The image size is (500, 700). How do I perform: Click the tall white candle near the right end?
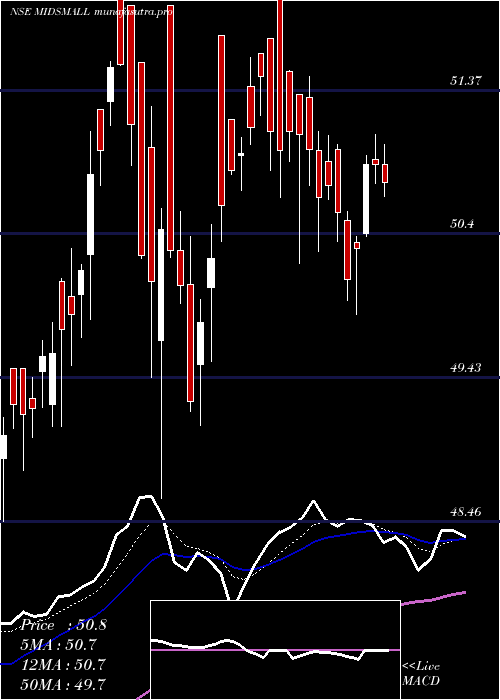click(x=366, y=199)
